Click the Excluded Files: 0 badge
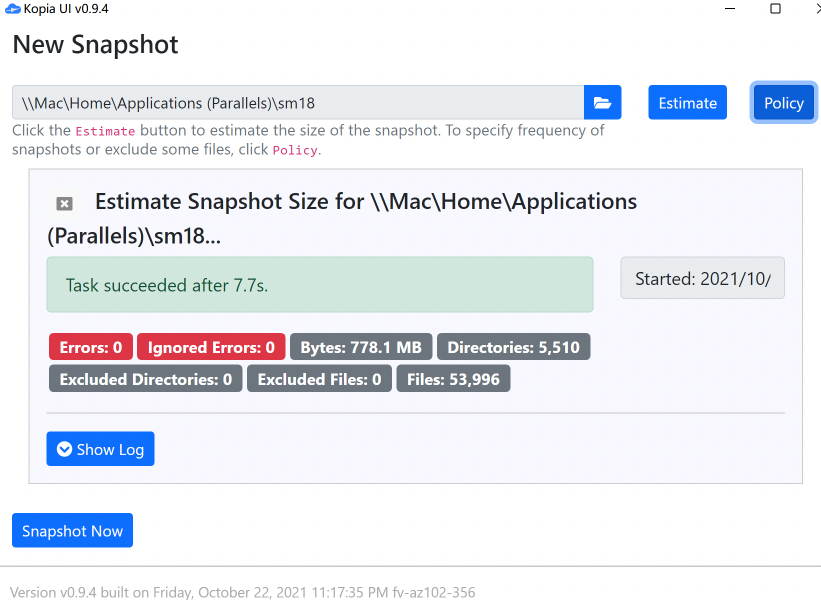821x600 pixels. [x=319, y=379]
